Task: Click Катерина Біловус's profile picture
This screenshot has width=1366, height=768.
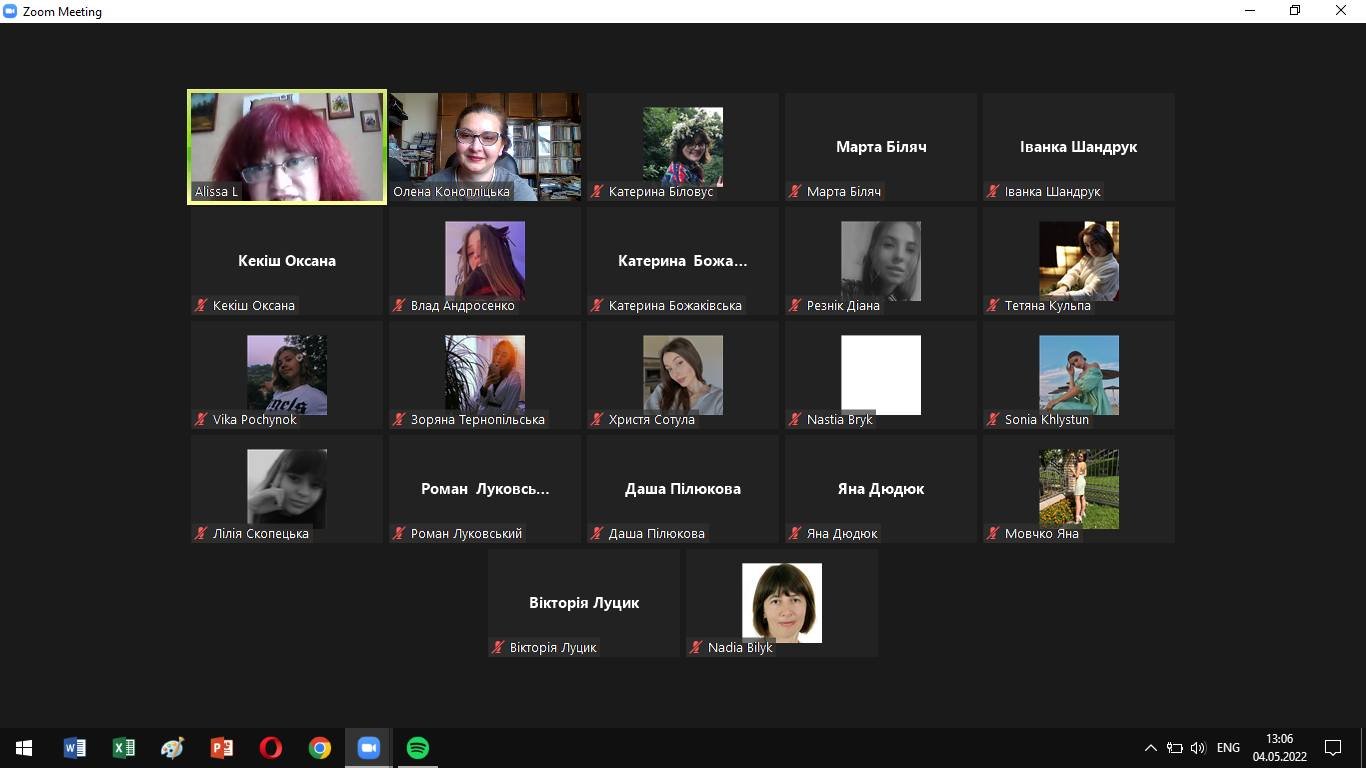Action: click(x=683, y=147)
